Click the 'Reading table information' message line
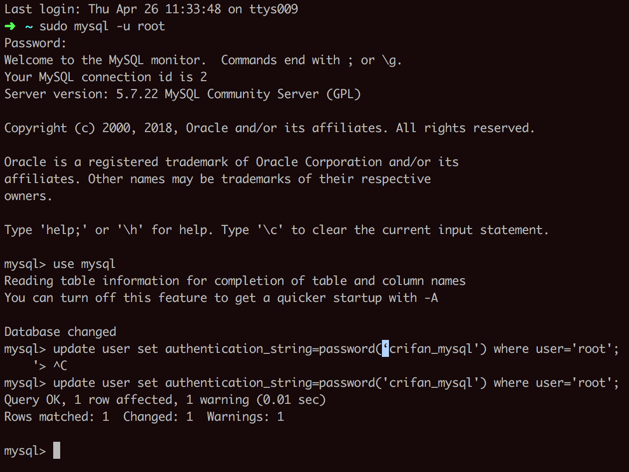This screenshot has height=472, width=629. point(235,281)
